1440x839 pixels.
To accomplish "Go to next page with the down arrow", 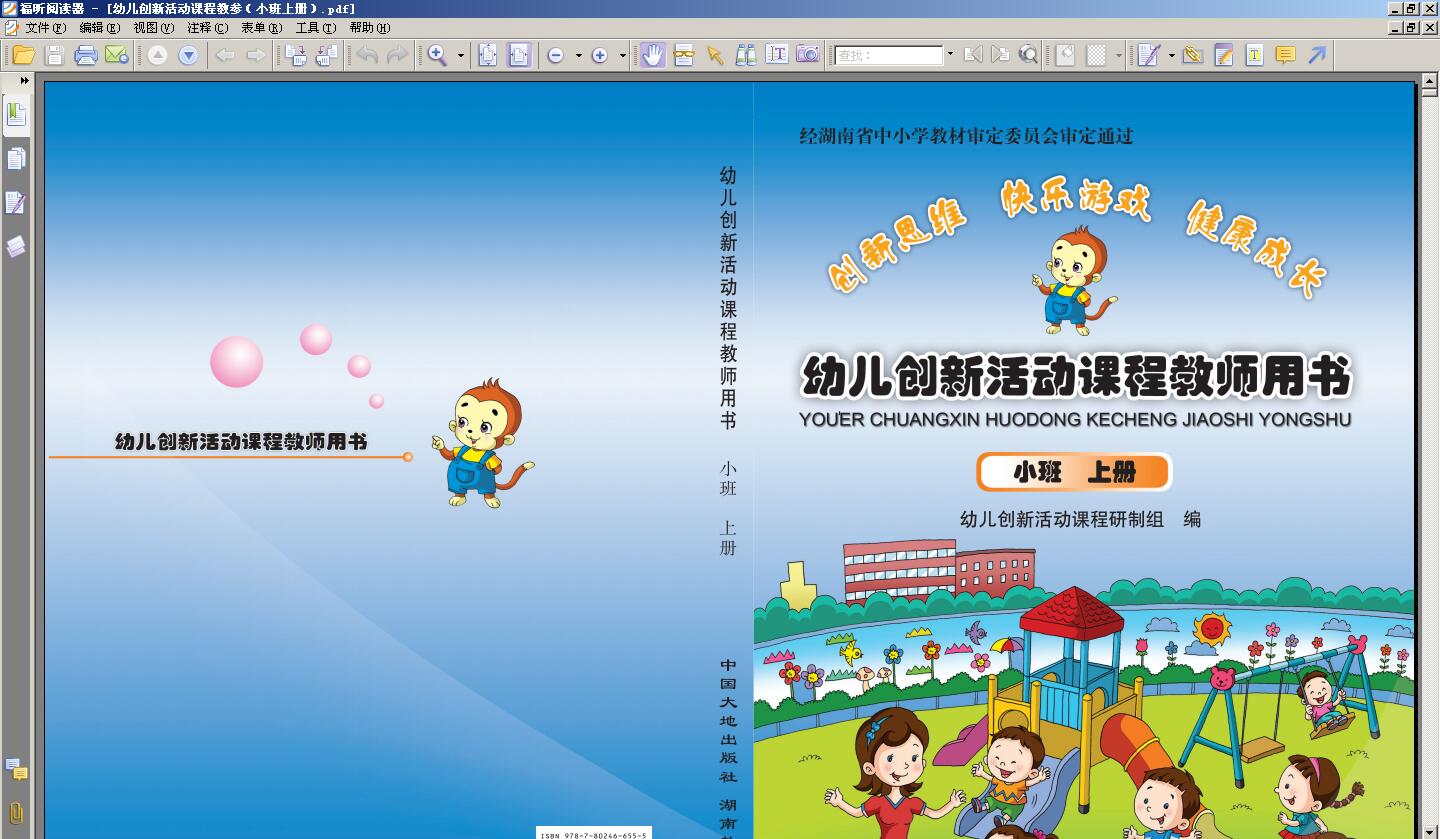I will tap(188, 56).
